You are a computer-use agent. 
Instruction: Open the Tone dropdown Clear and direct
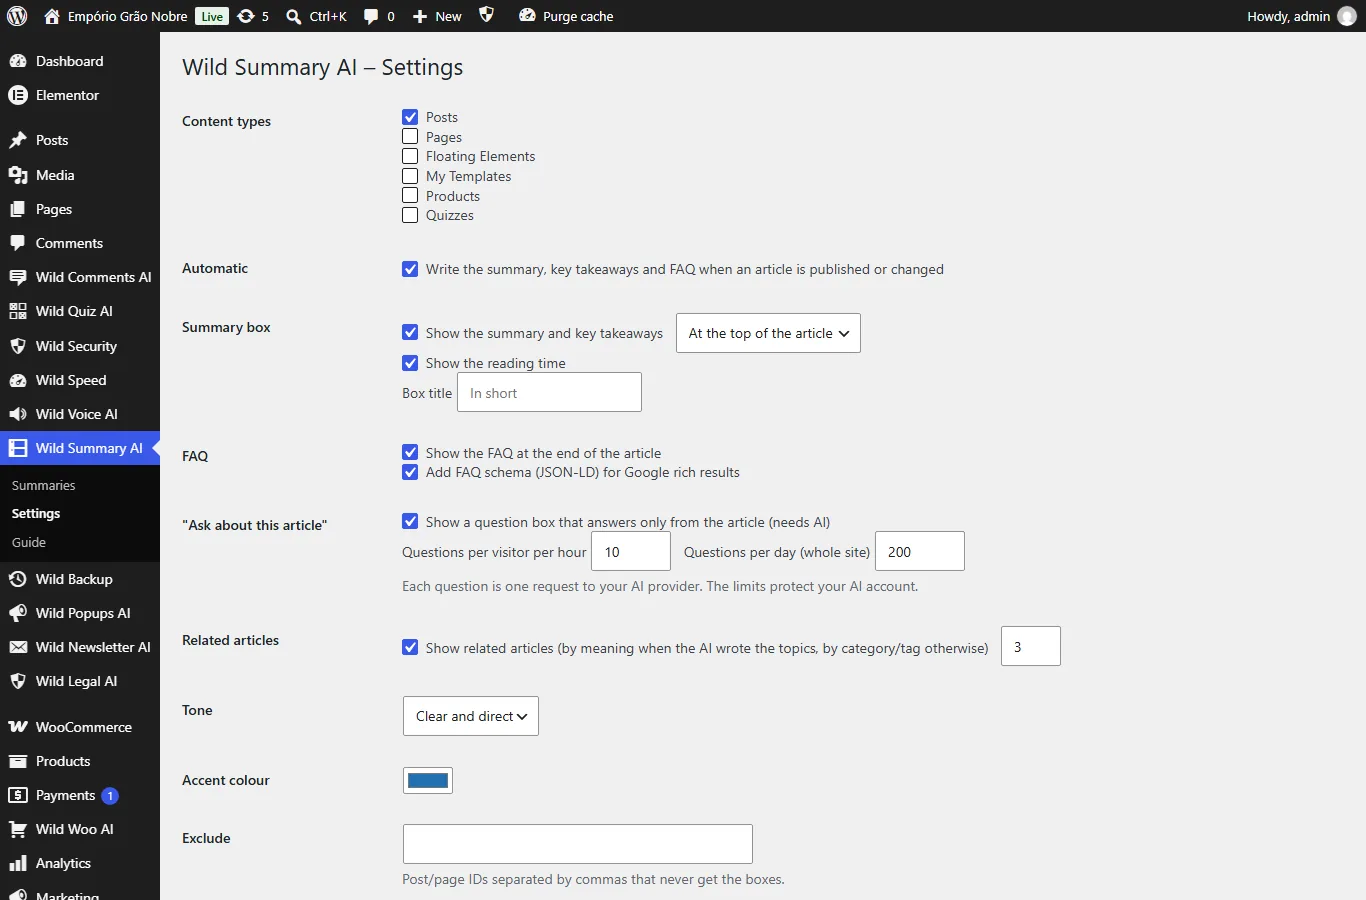(471, 716)
